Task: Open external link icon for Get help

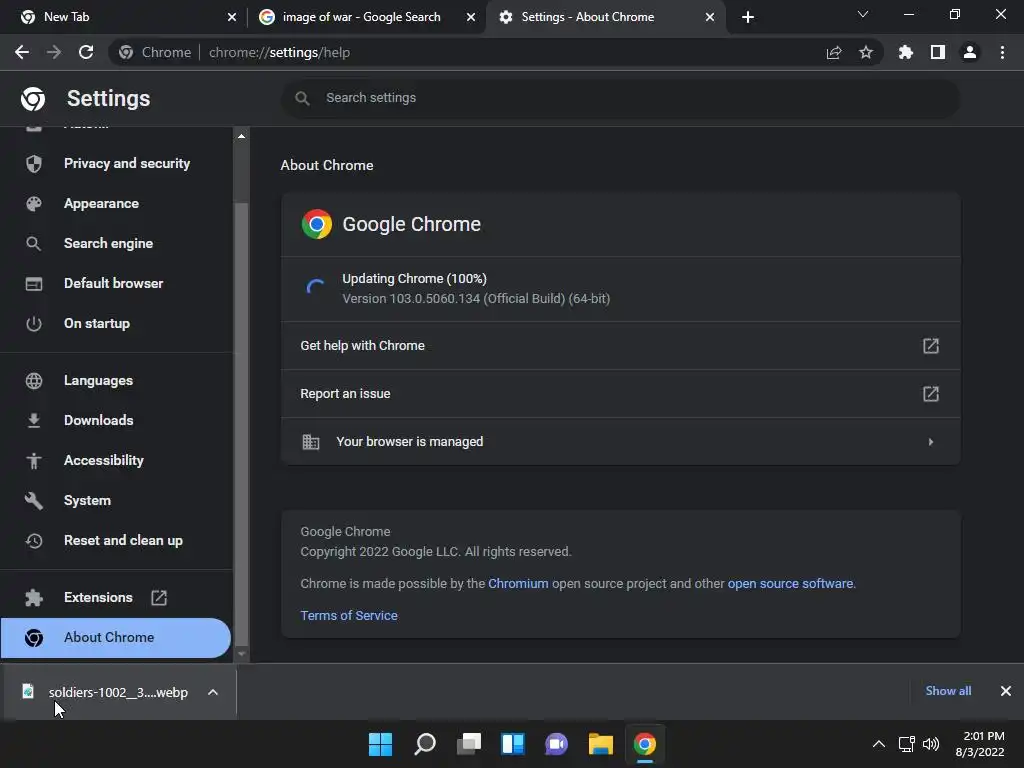Action: (x=931, y=345)
